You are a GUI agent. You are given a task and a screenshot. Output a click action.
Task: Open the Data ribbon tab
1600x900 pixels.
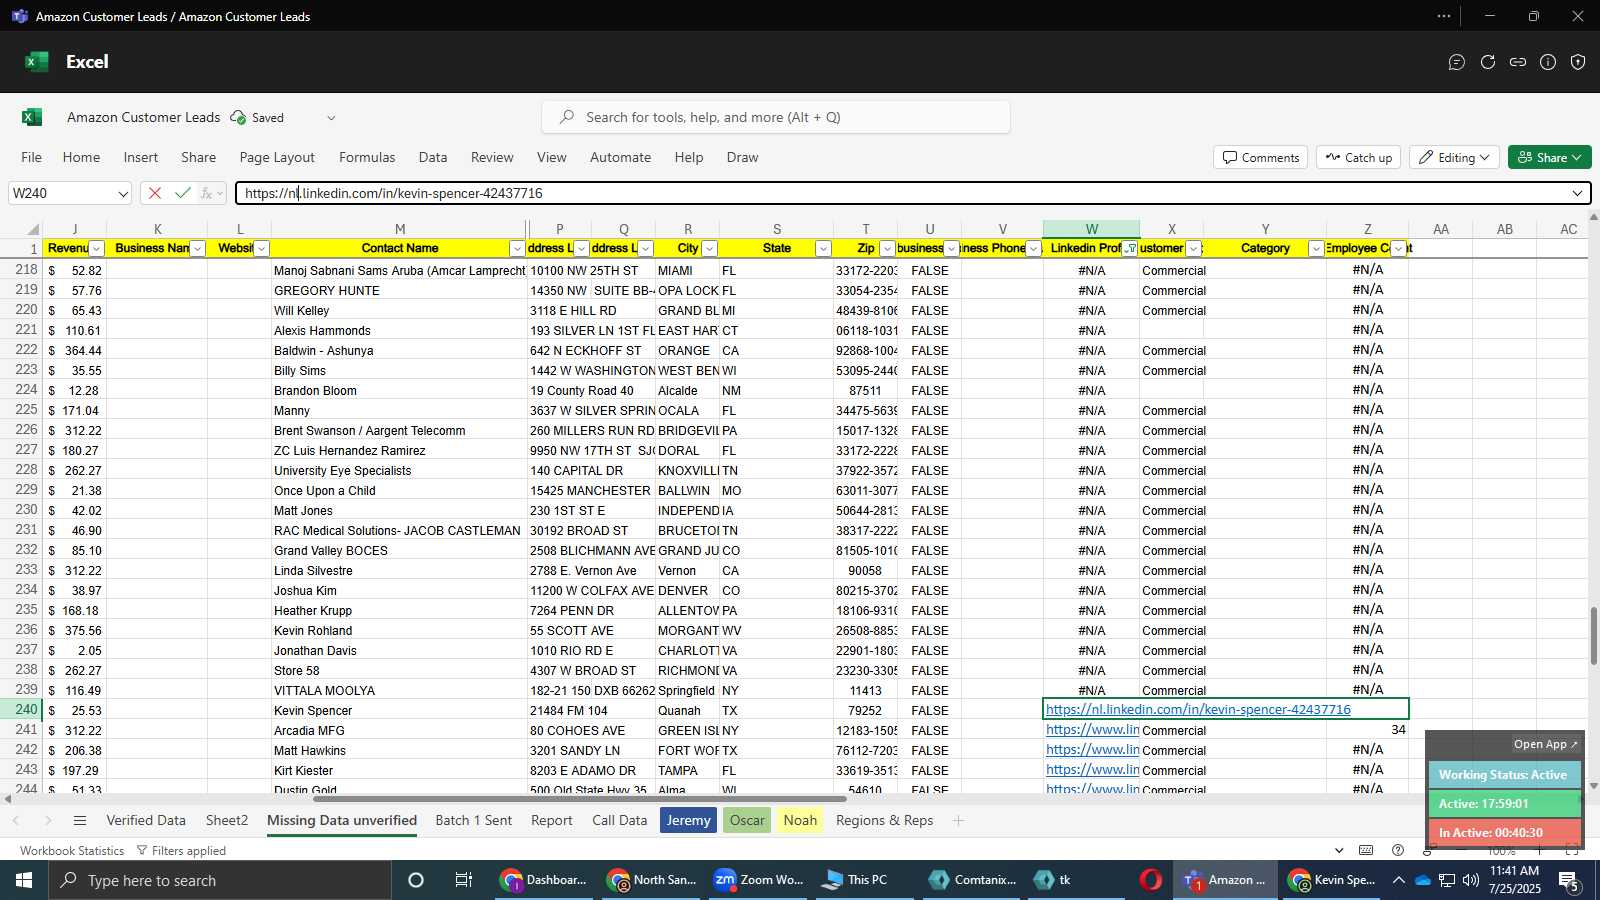433,157
